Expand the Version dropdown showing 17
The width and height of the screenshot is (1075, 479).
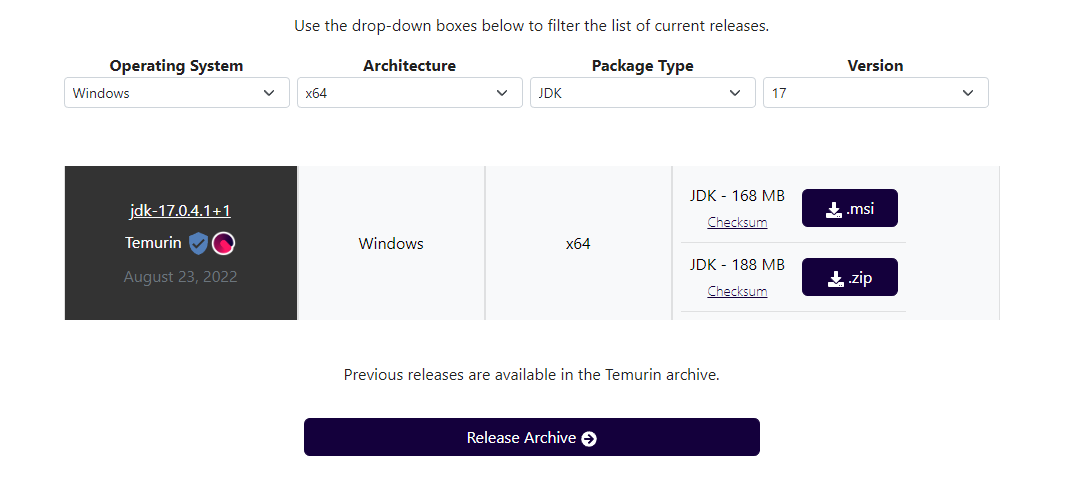click(875, 93)
